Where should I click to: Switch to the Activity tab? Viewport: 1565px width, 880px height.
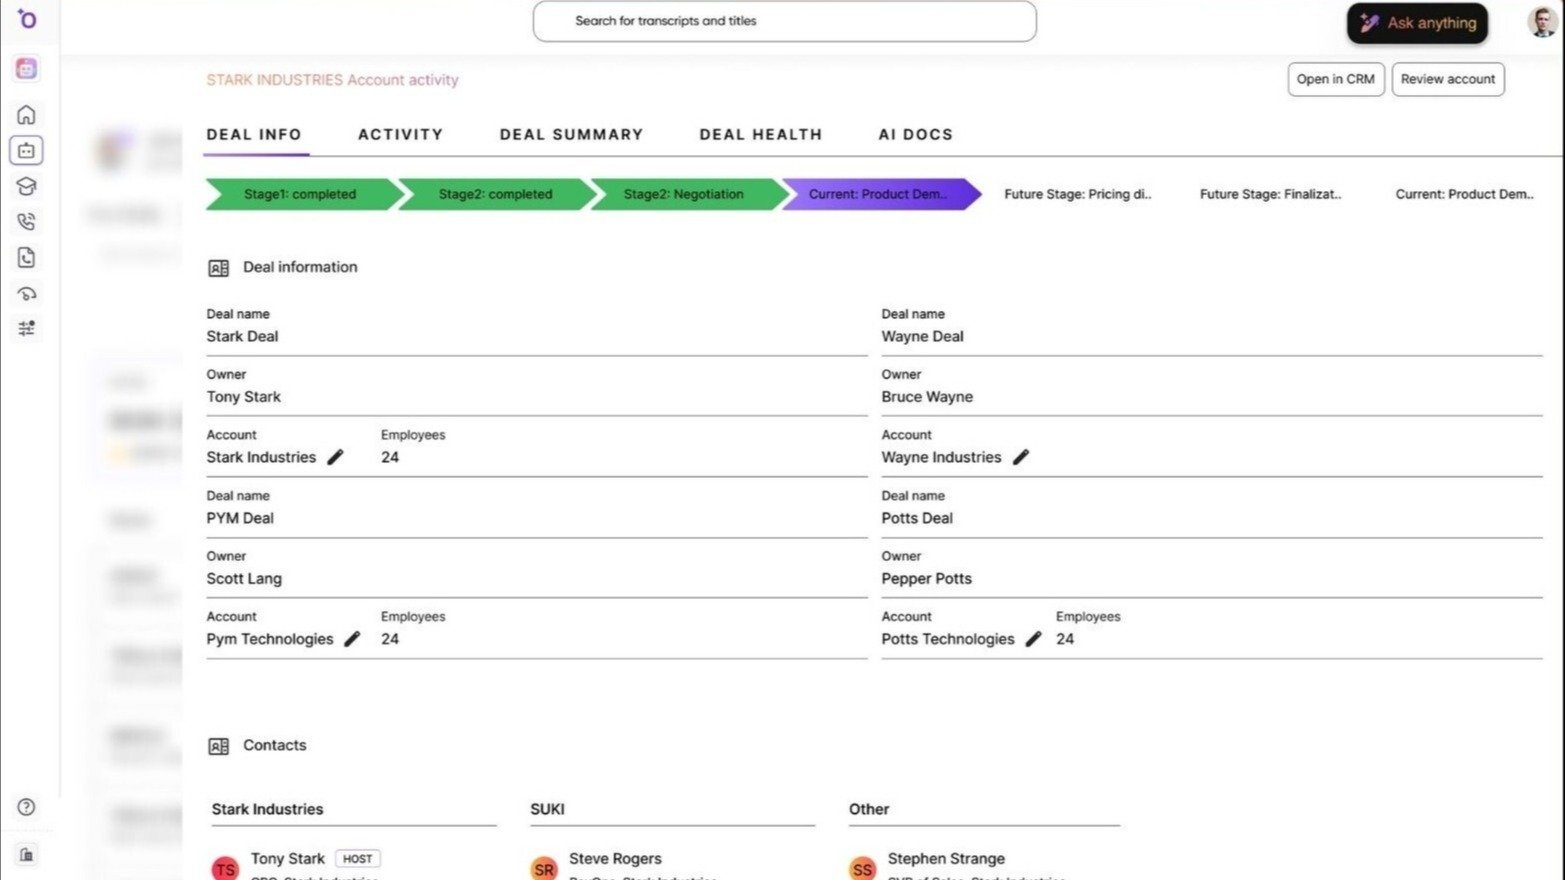pyautogui.click(x=400, y=135)
